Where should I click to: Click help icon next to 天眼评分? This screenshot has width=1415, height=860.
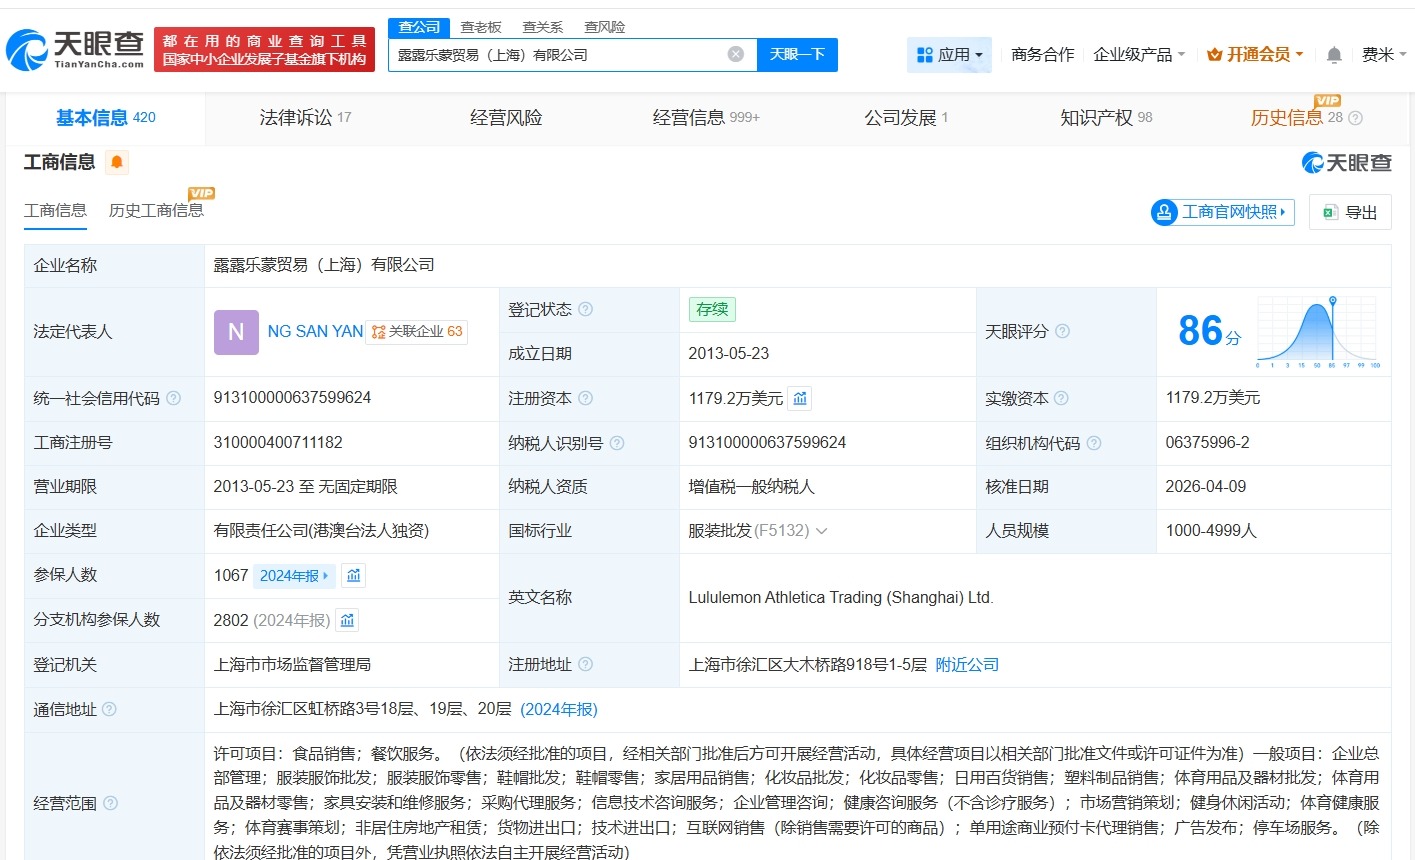[x=1062, y=331]
